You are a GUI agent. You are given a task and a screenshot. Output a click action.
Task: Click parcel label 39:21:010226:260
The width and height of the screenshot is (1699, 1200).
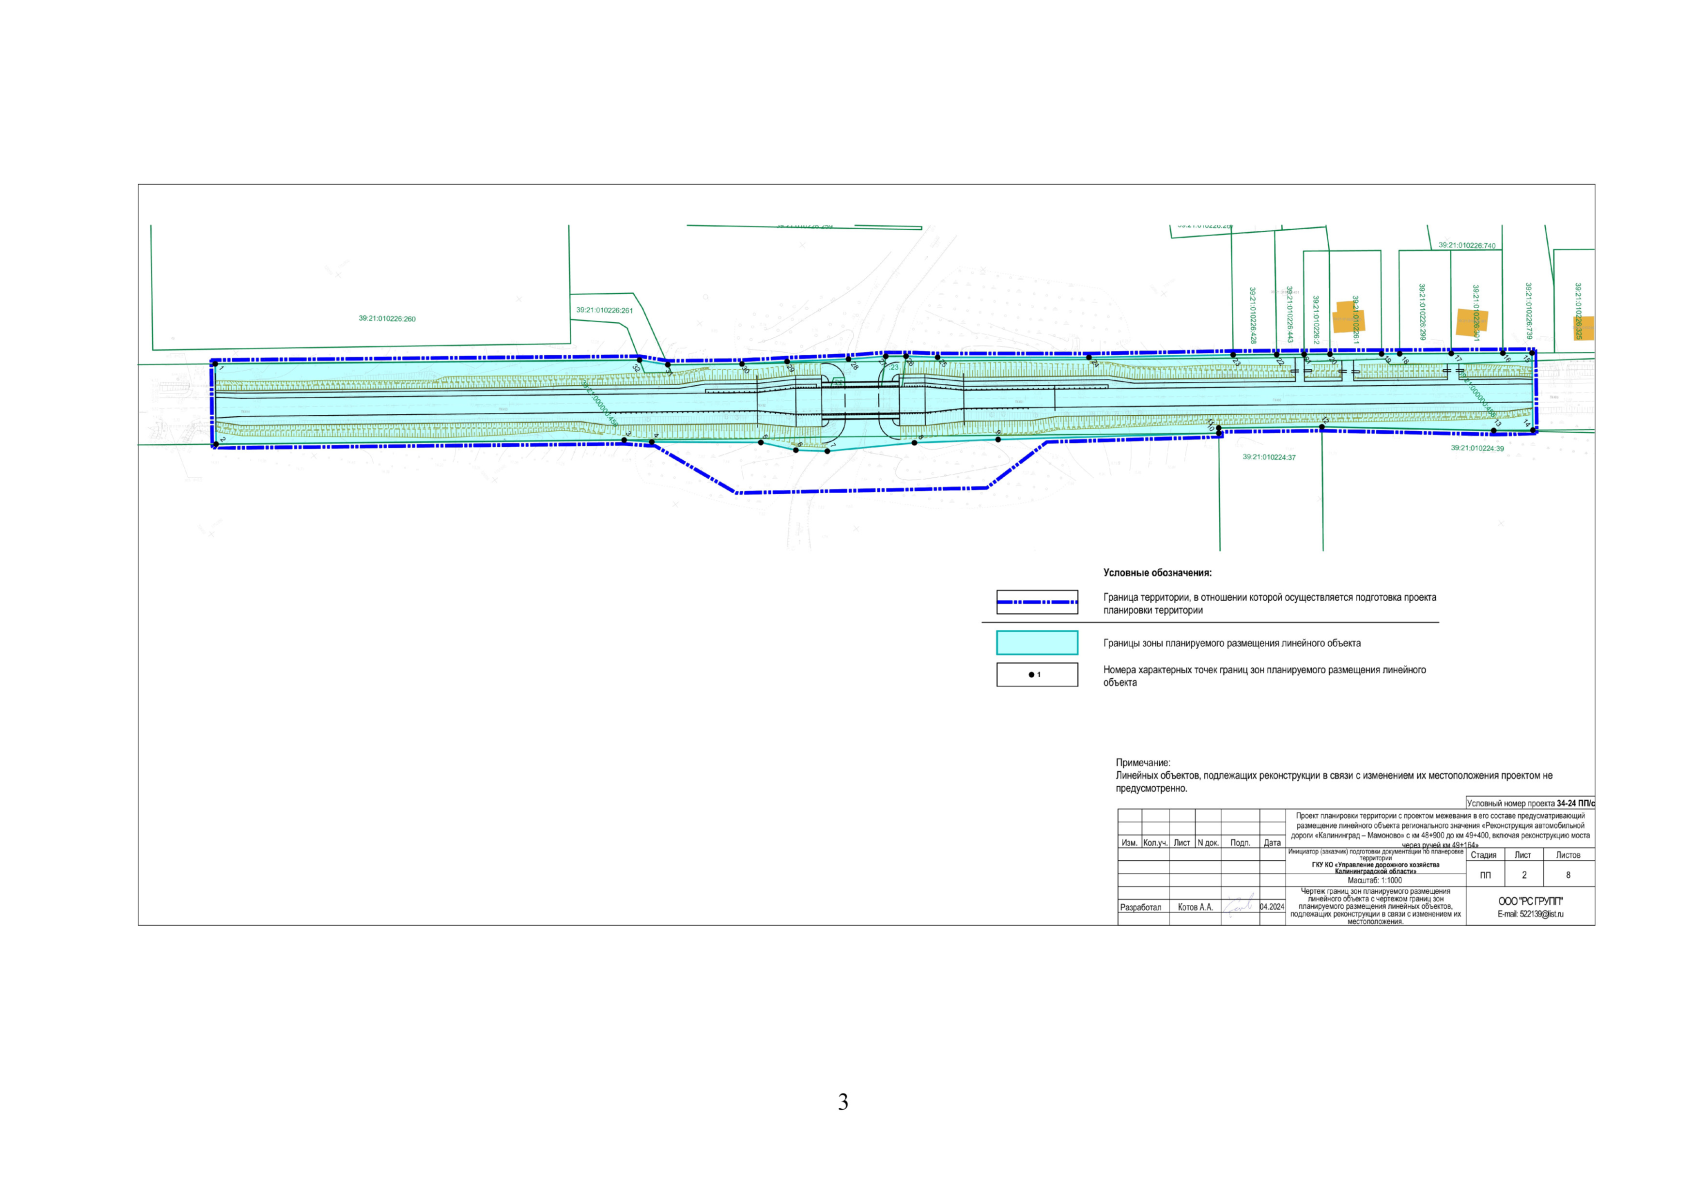(x=387, y=319)
